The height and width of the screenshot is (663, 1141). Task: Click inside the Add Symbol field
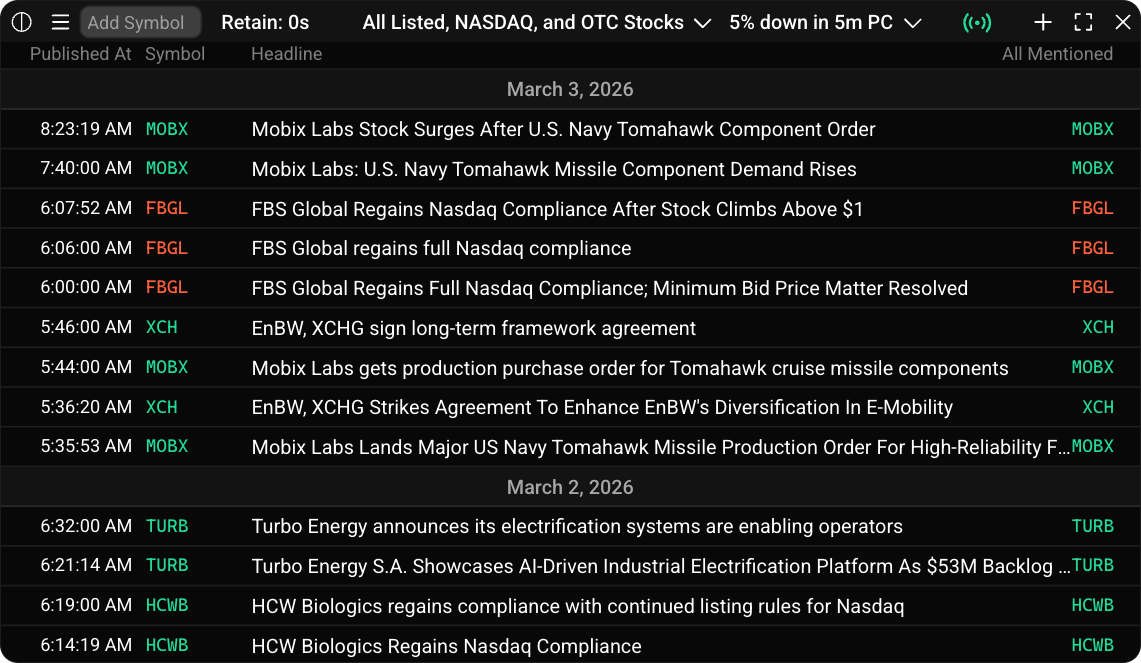[140, 21]
